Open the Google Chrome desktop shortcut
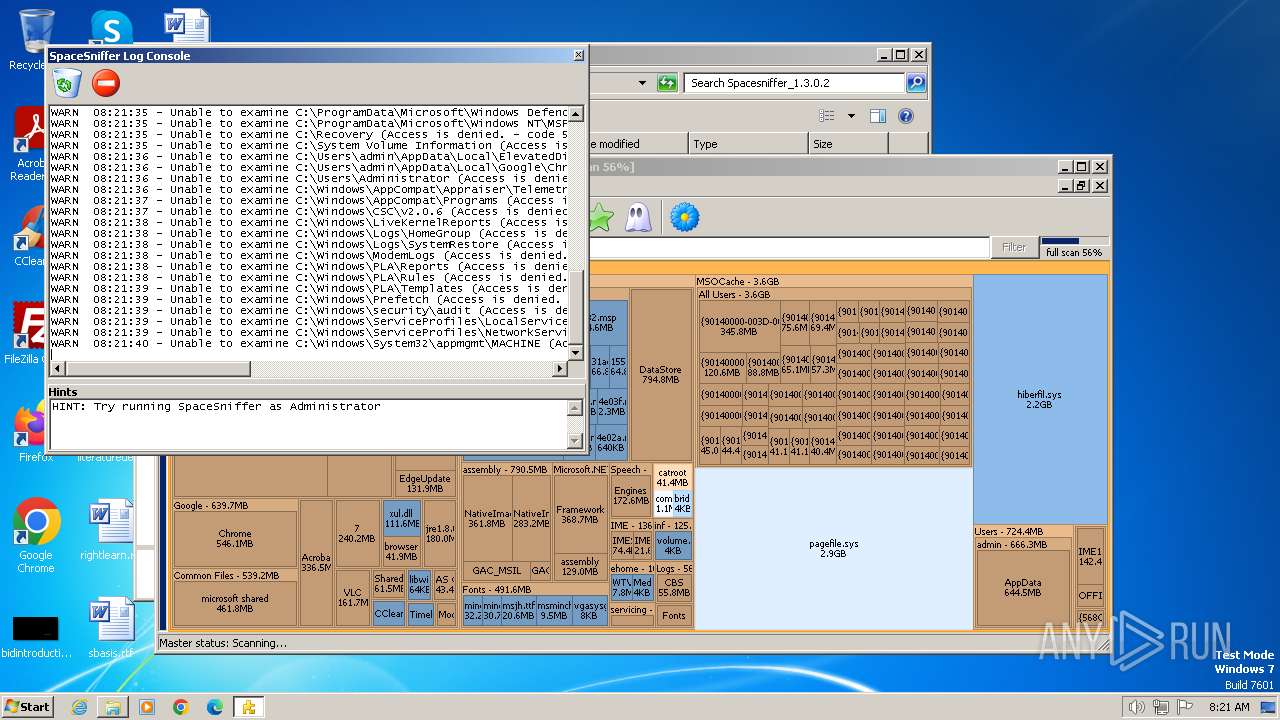 36,536
